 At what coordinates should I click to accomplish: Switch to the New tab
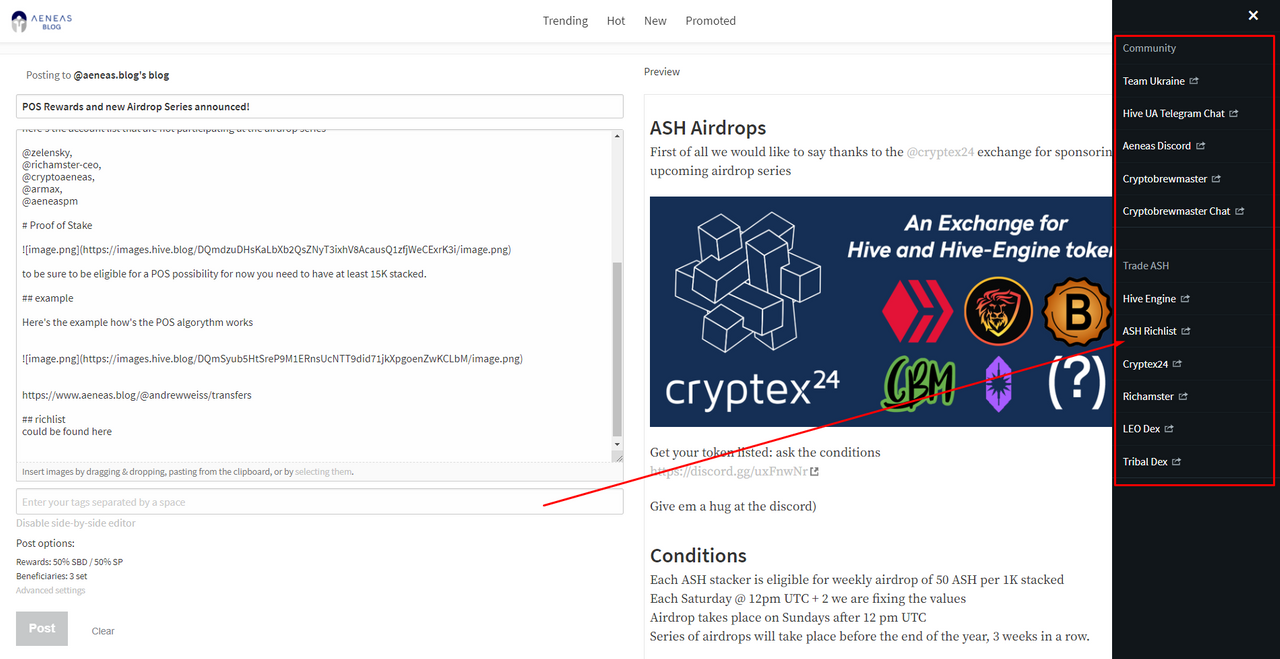point(655,21)
